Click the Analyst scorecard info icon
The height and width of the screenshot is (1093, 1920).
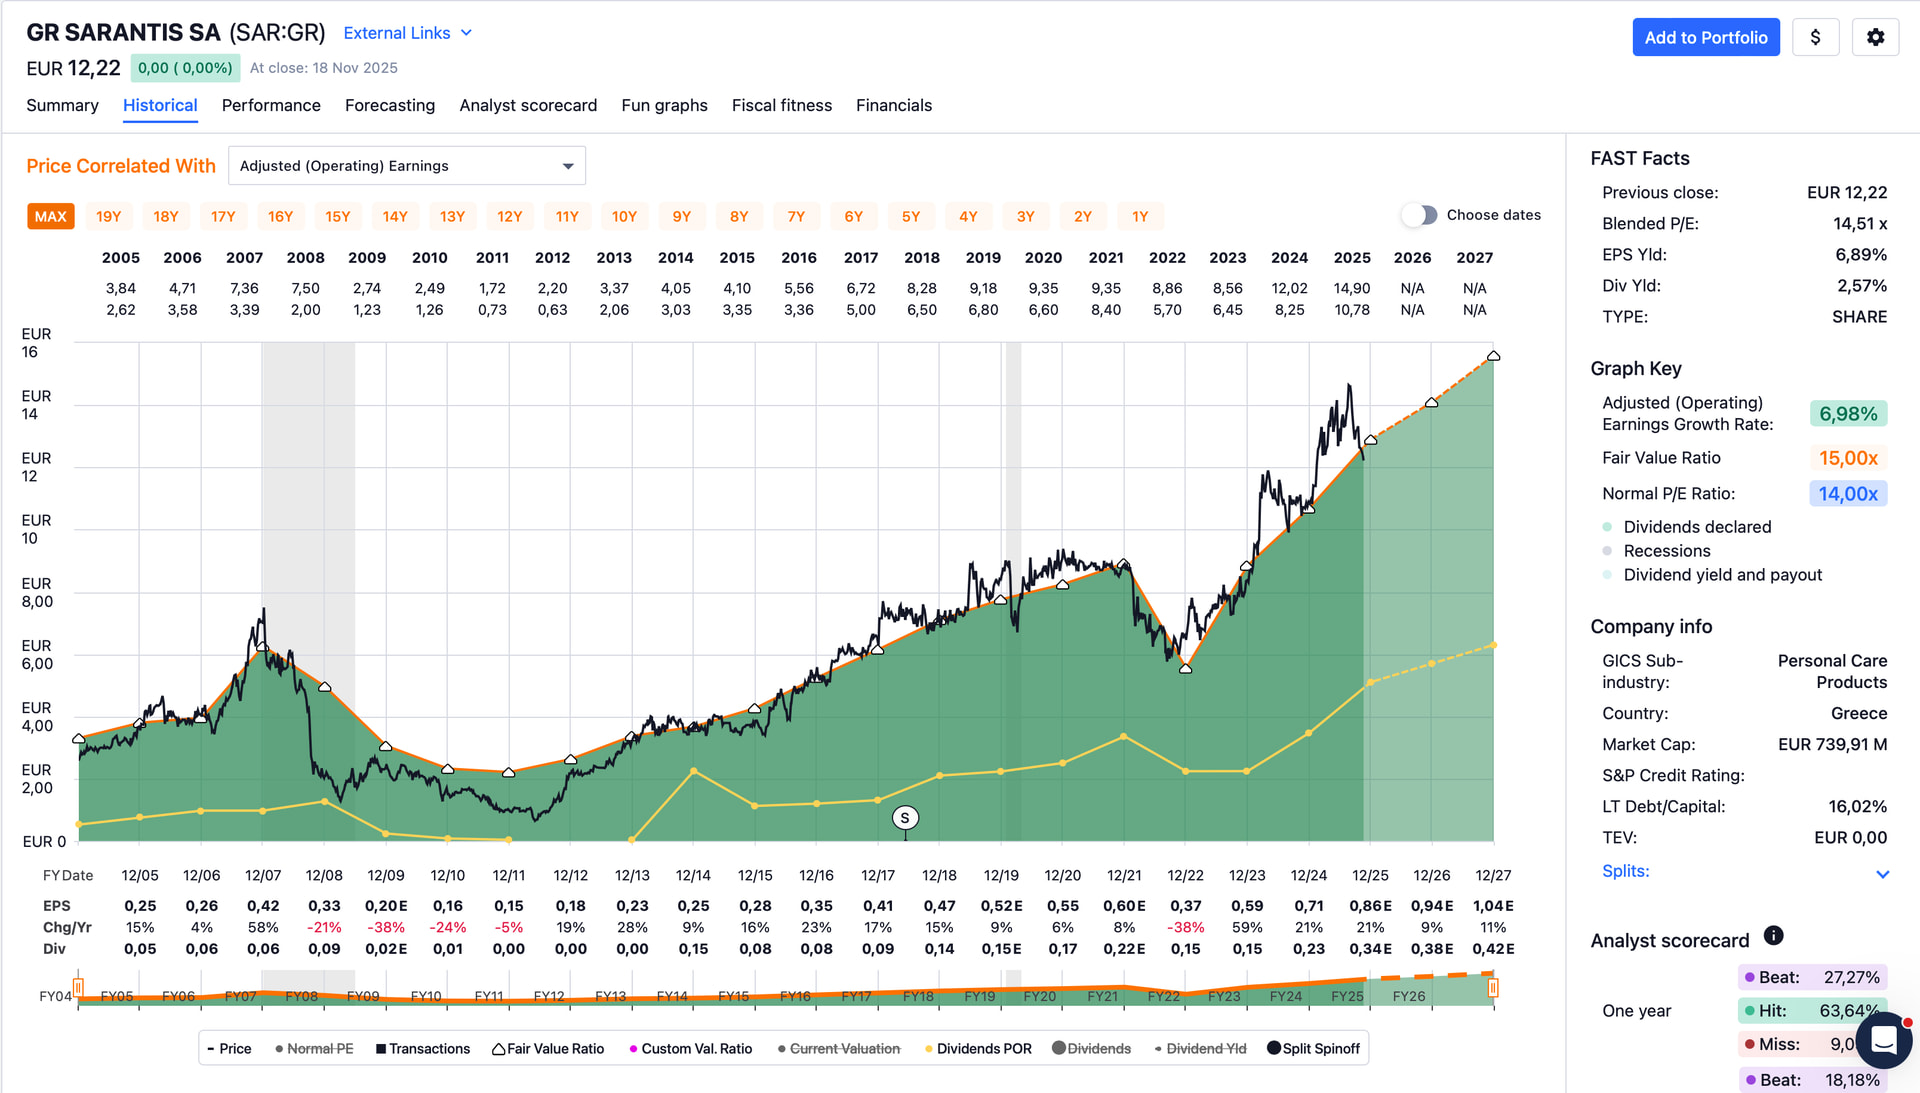[1773, 936]
